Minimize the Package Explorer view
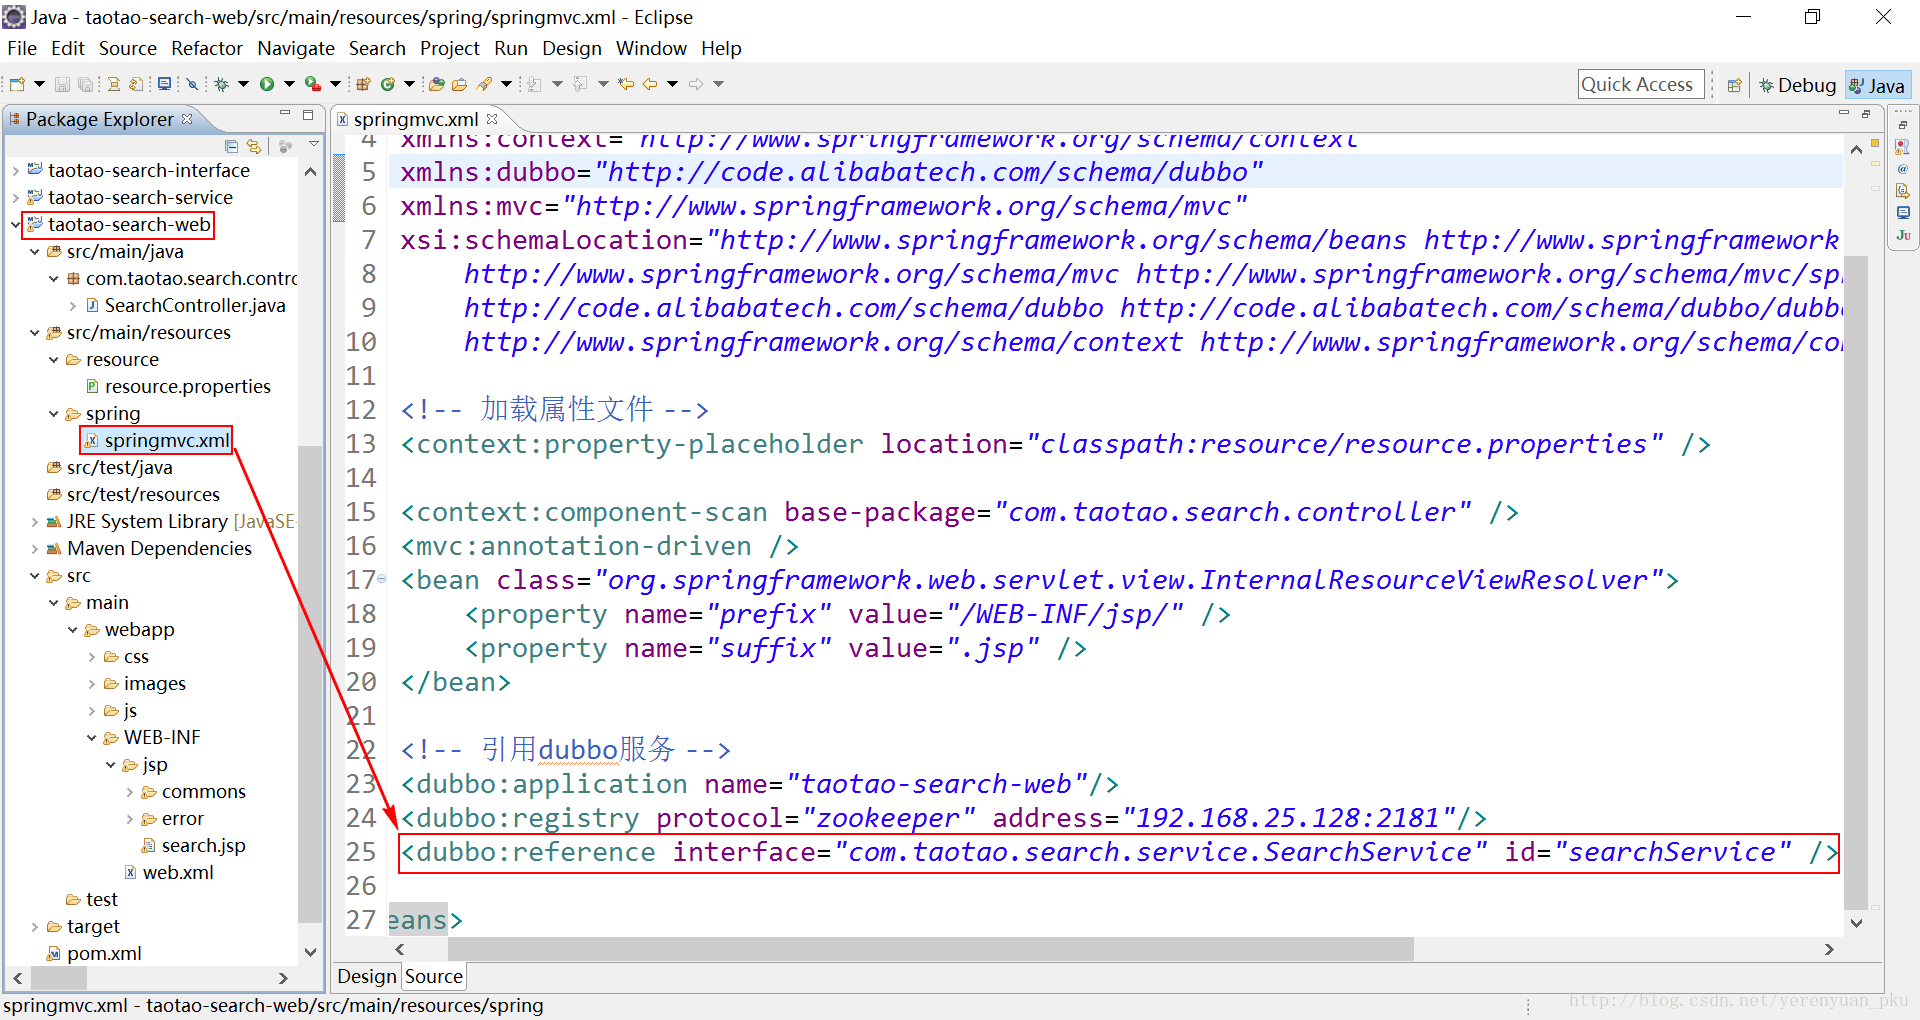Image resolution: width=1920 pixels, height=1020 pixels. (x=285, y=114)
